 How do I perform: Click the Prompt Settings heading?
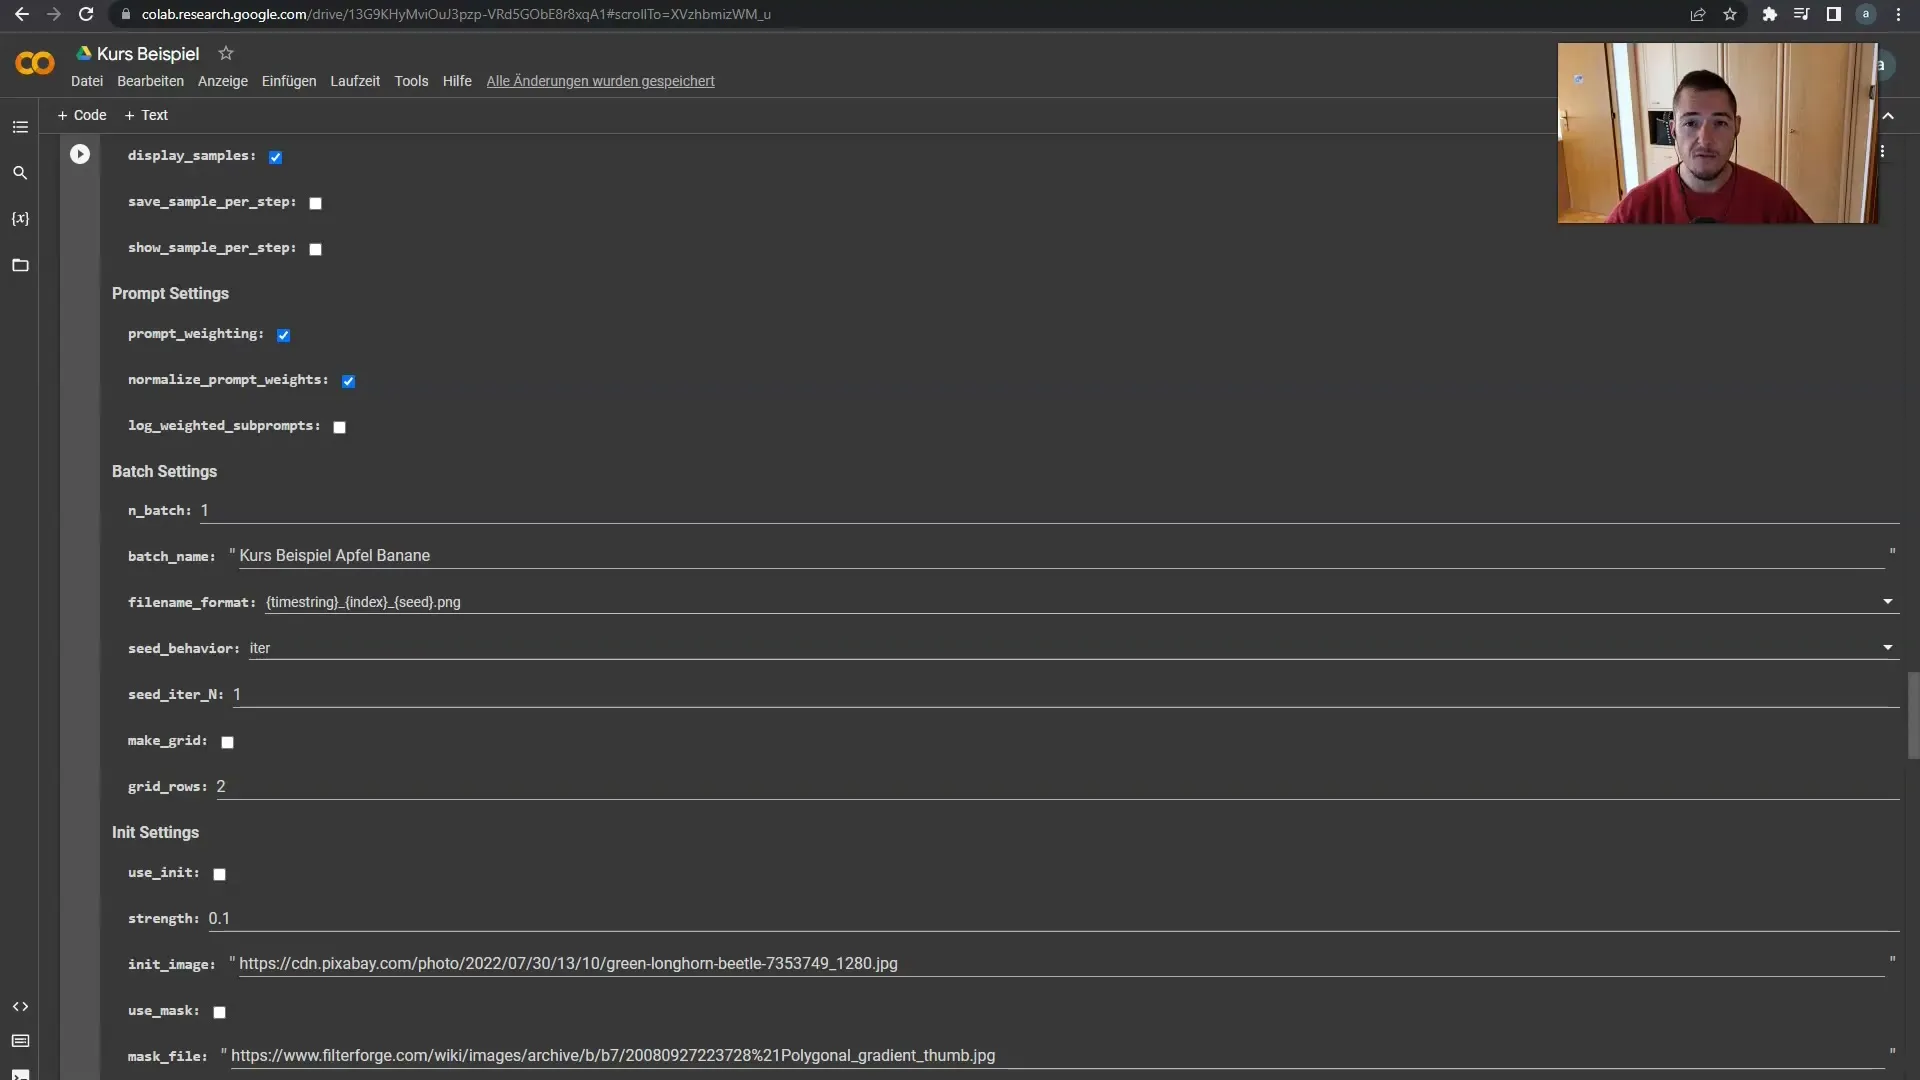click(170, 293)
